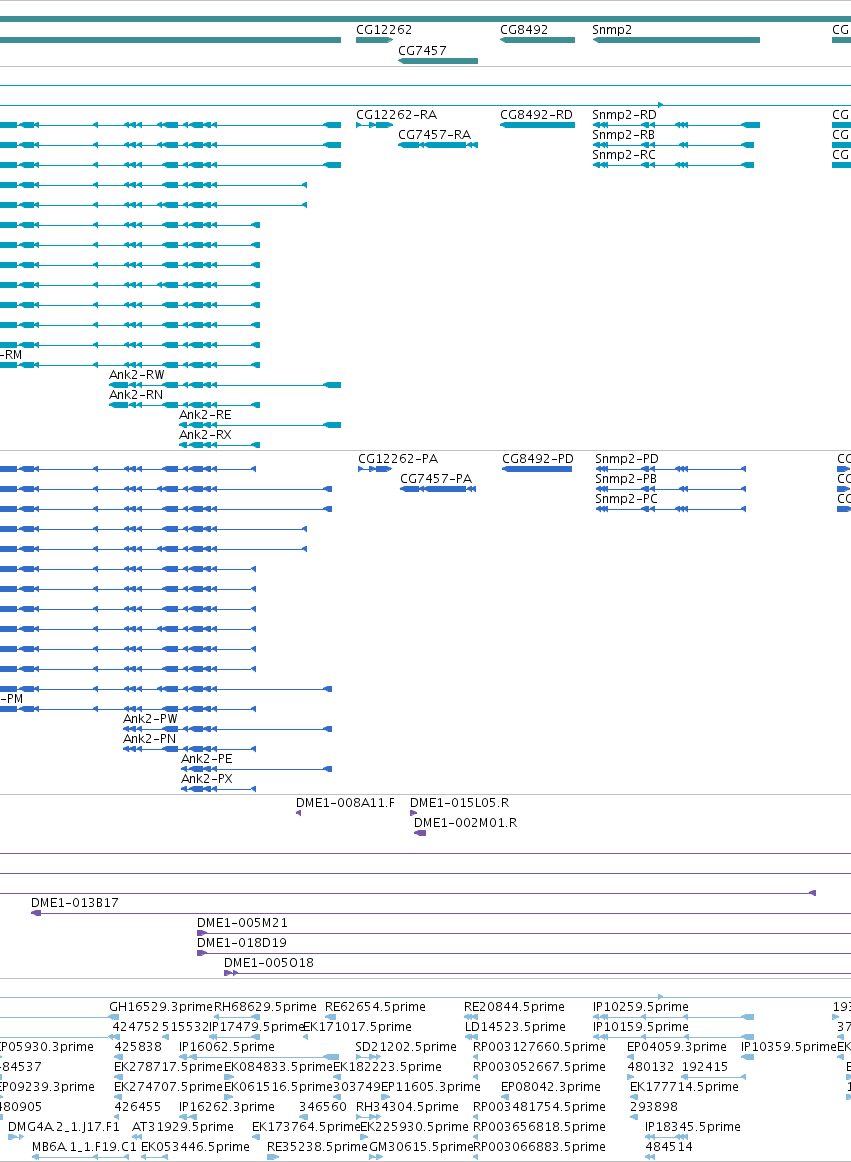Open the CG8492 gene label
This screenshot has width=851, height=1162.
pos(524,30)
